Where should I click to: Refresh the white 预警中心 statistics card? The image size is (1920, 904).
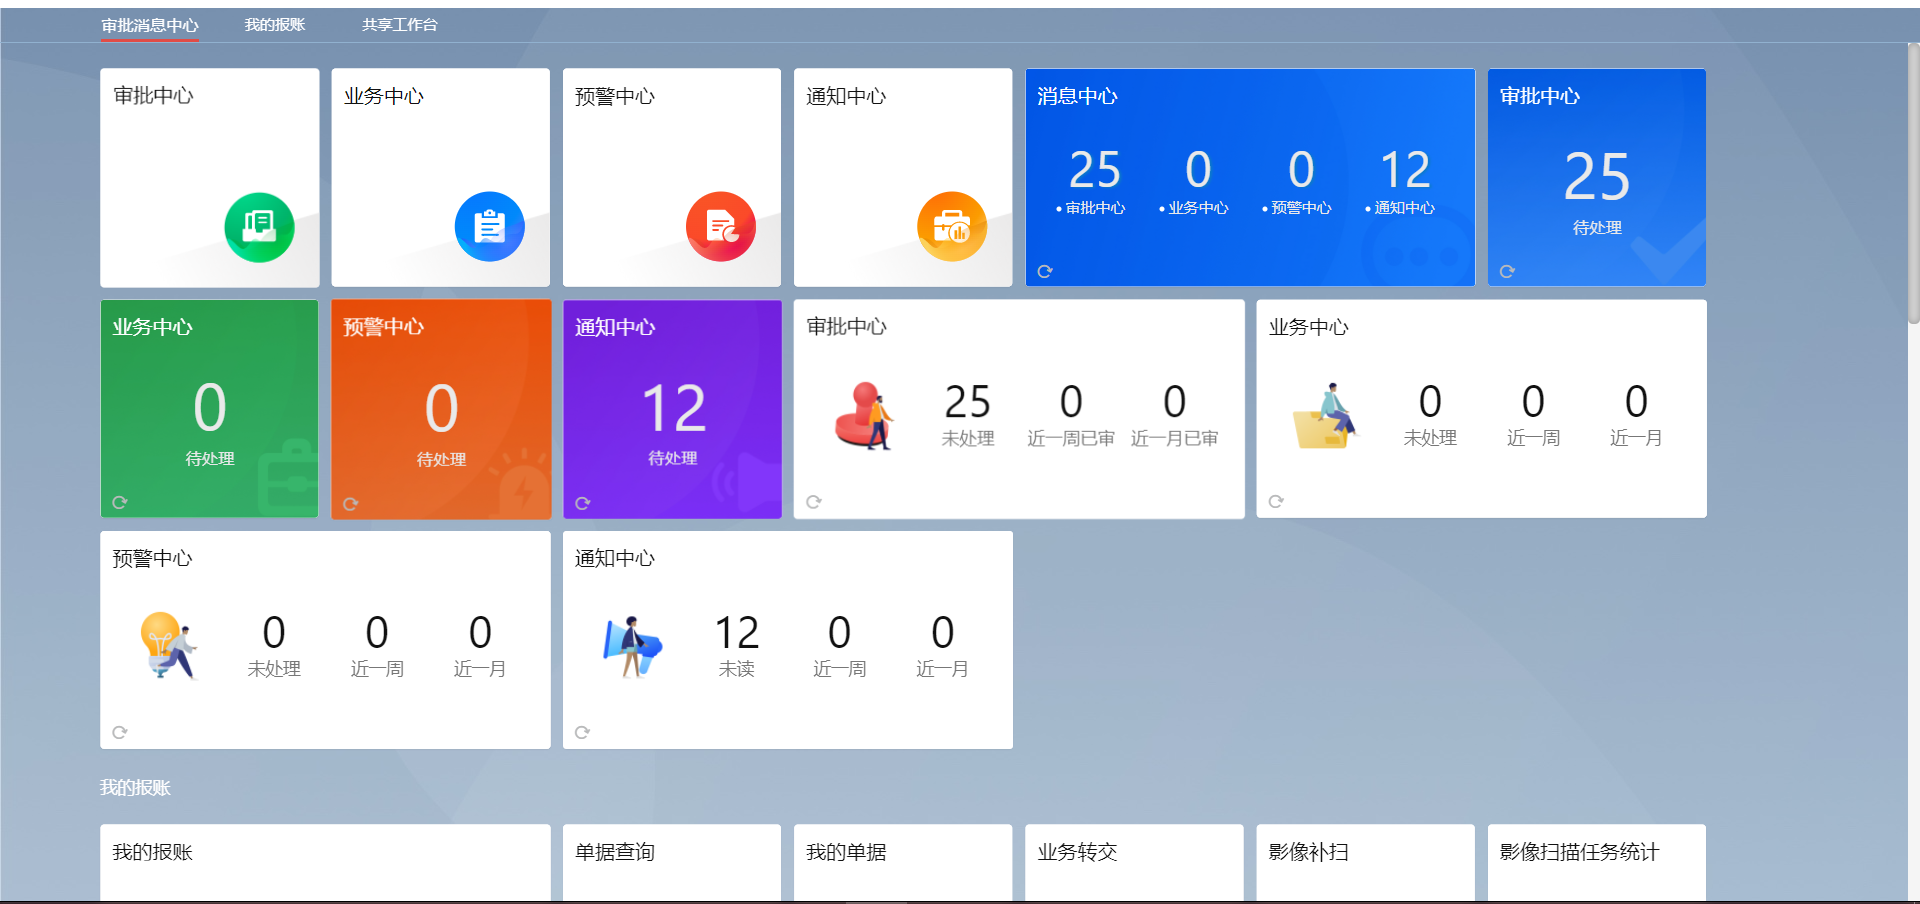(120, 732)
